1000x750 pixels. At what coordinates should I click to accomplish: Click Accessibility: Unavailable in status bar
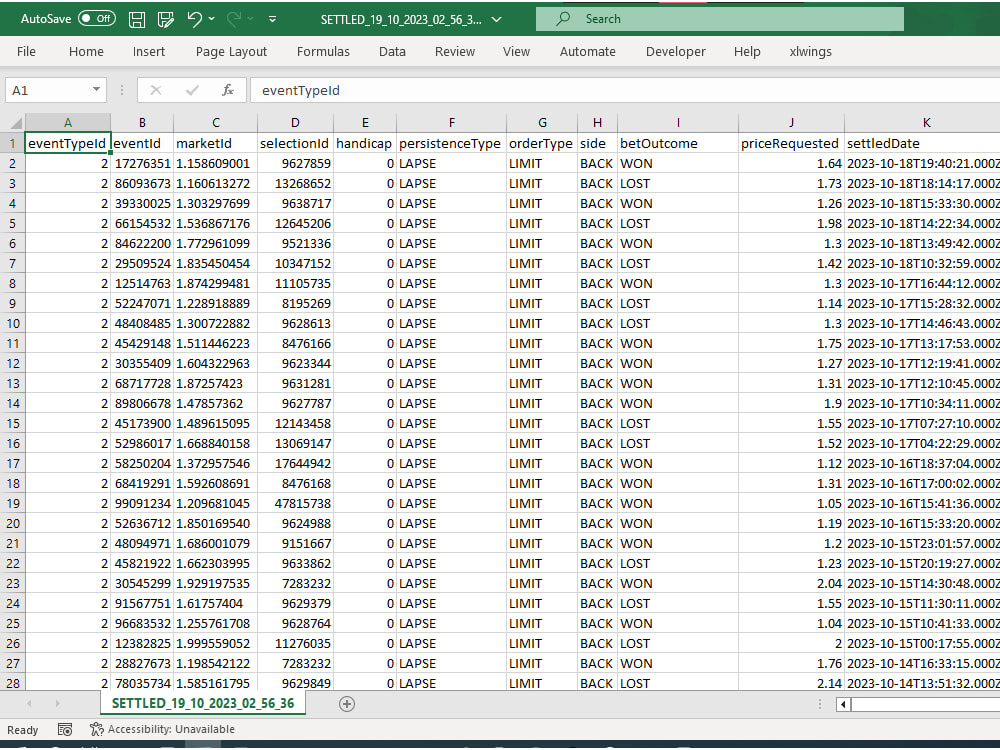coord(163,729)
